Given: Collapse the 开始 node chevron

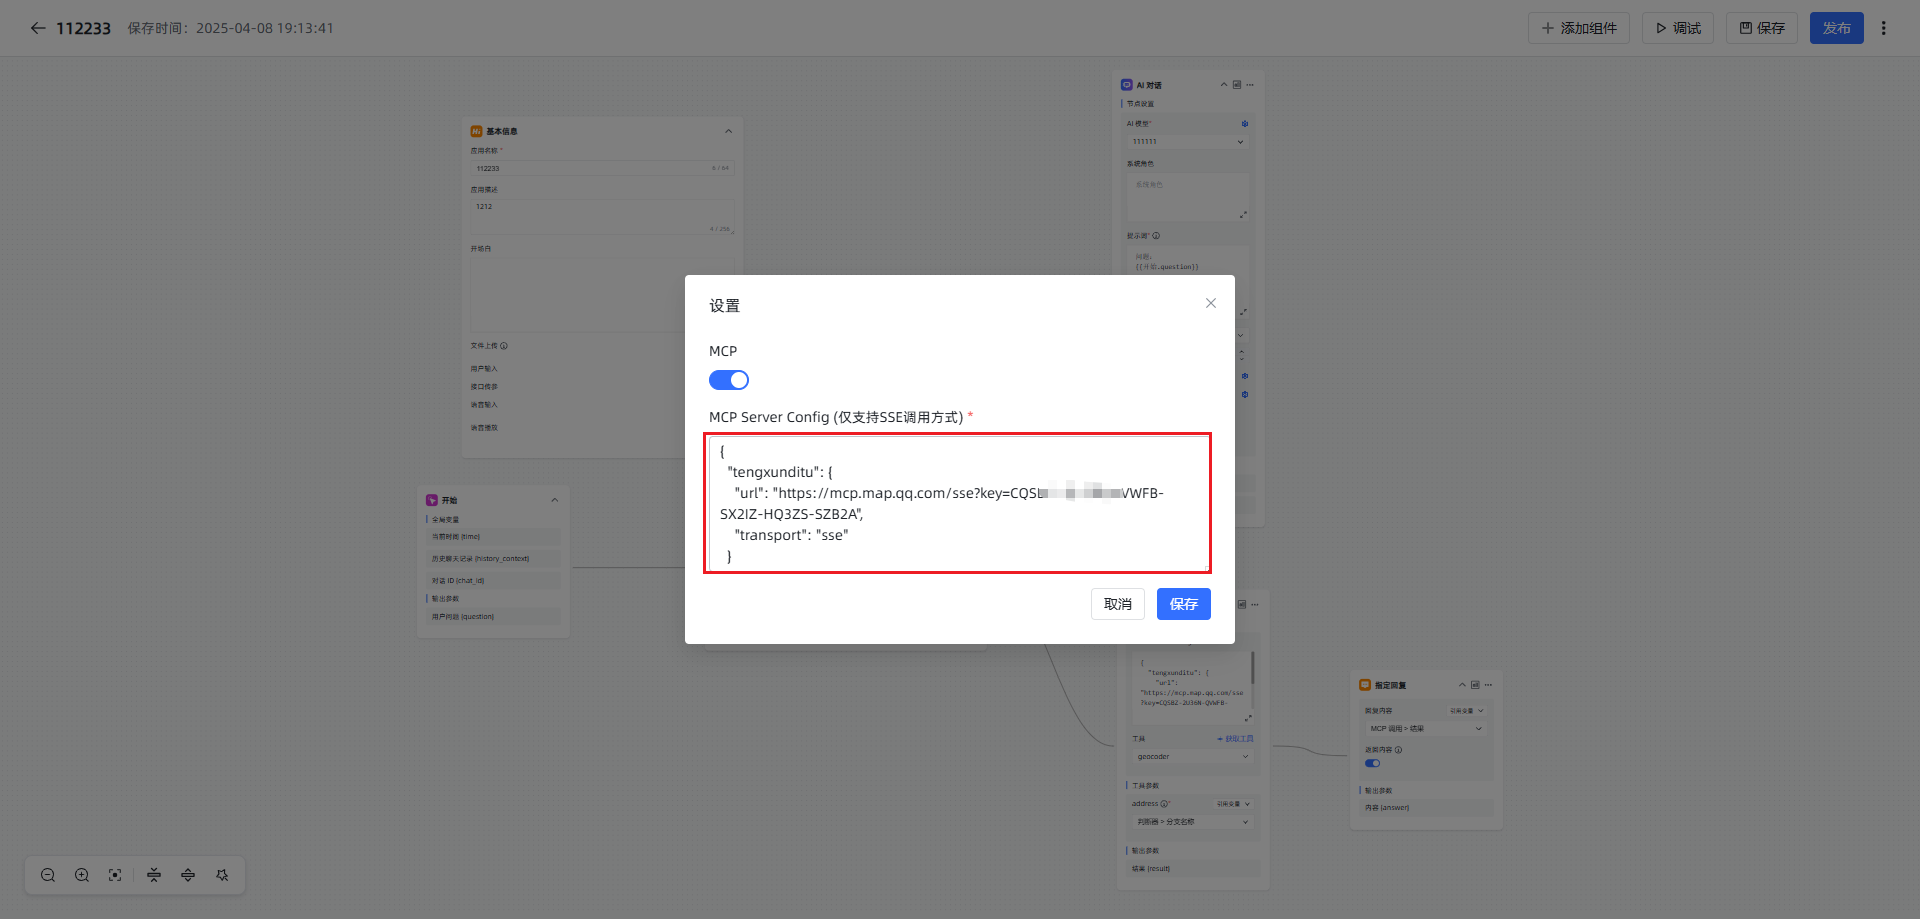Looking at the screenshot, I should click(554, 500).
